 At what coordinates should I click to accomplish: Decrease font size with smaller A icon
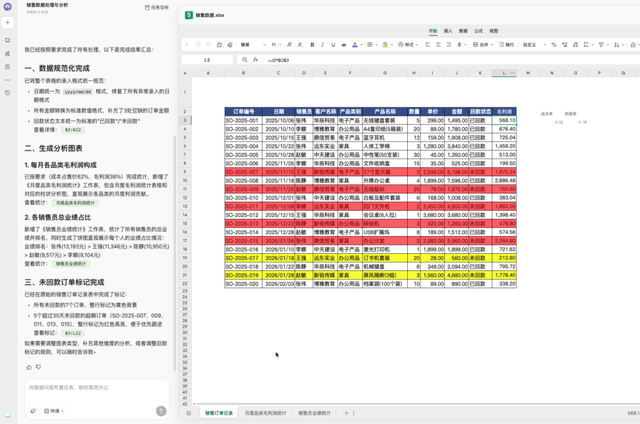tap(300, 44)
